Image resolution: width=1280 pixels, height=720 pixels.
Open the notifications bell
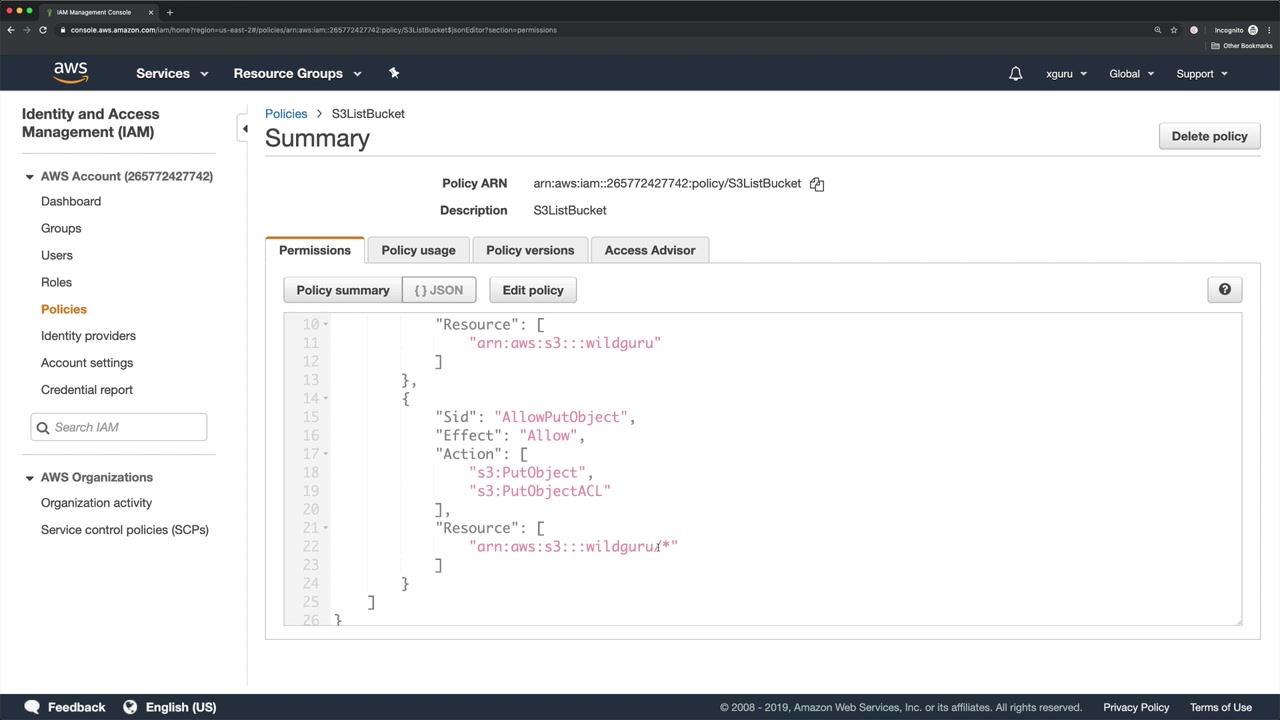pyautogui.click(x=1015, y=74)
